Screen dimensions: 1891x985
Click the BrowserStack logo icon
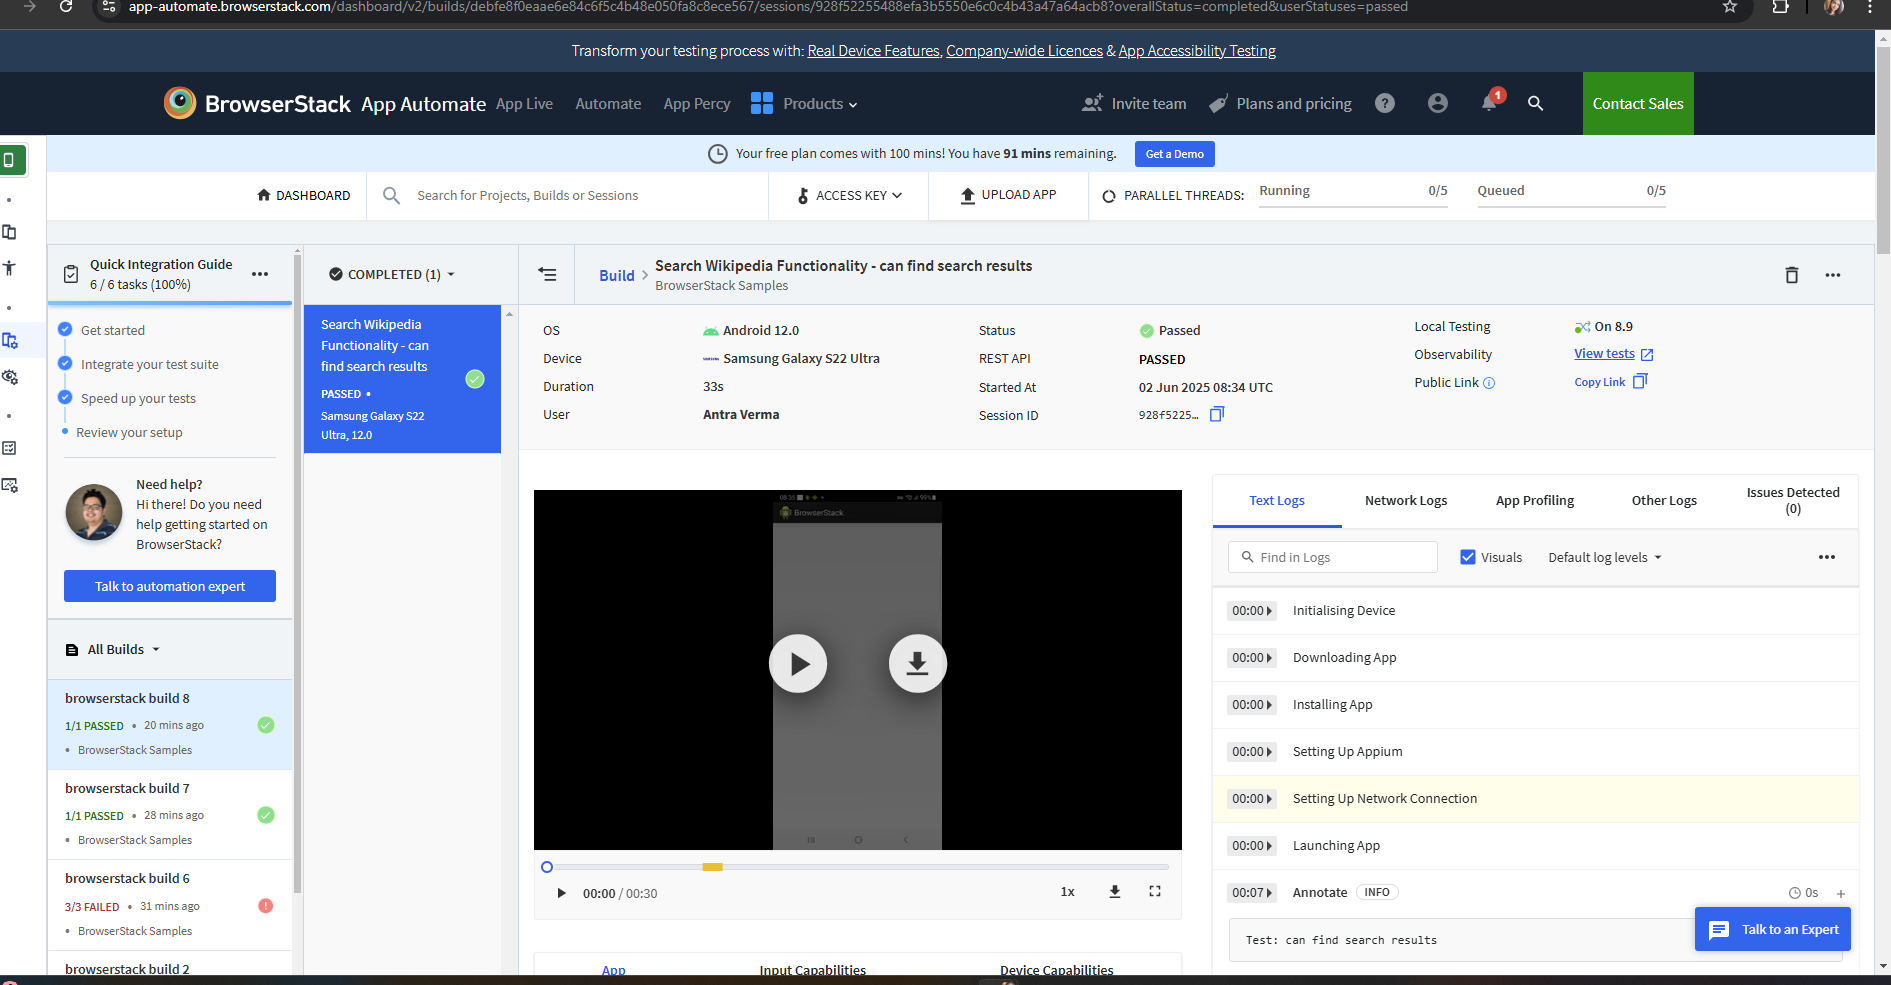pyautogui.click(x=180, y=103)
